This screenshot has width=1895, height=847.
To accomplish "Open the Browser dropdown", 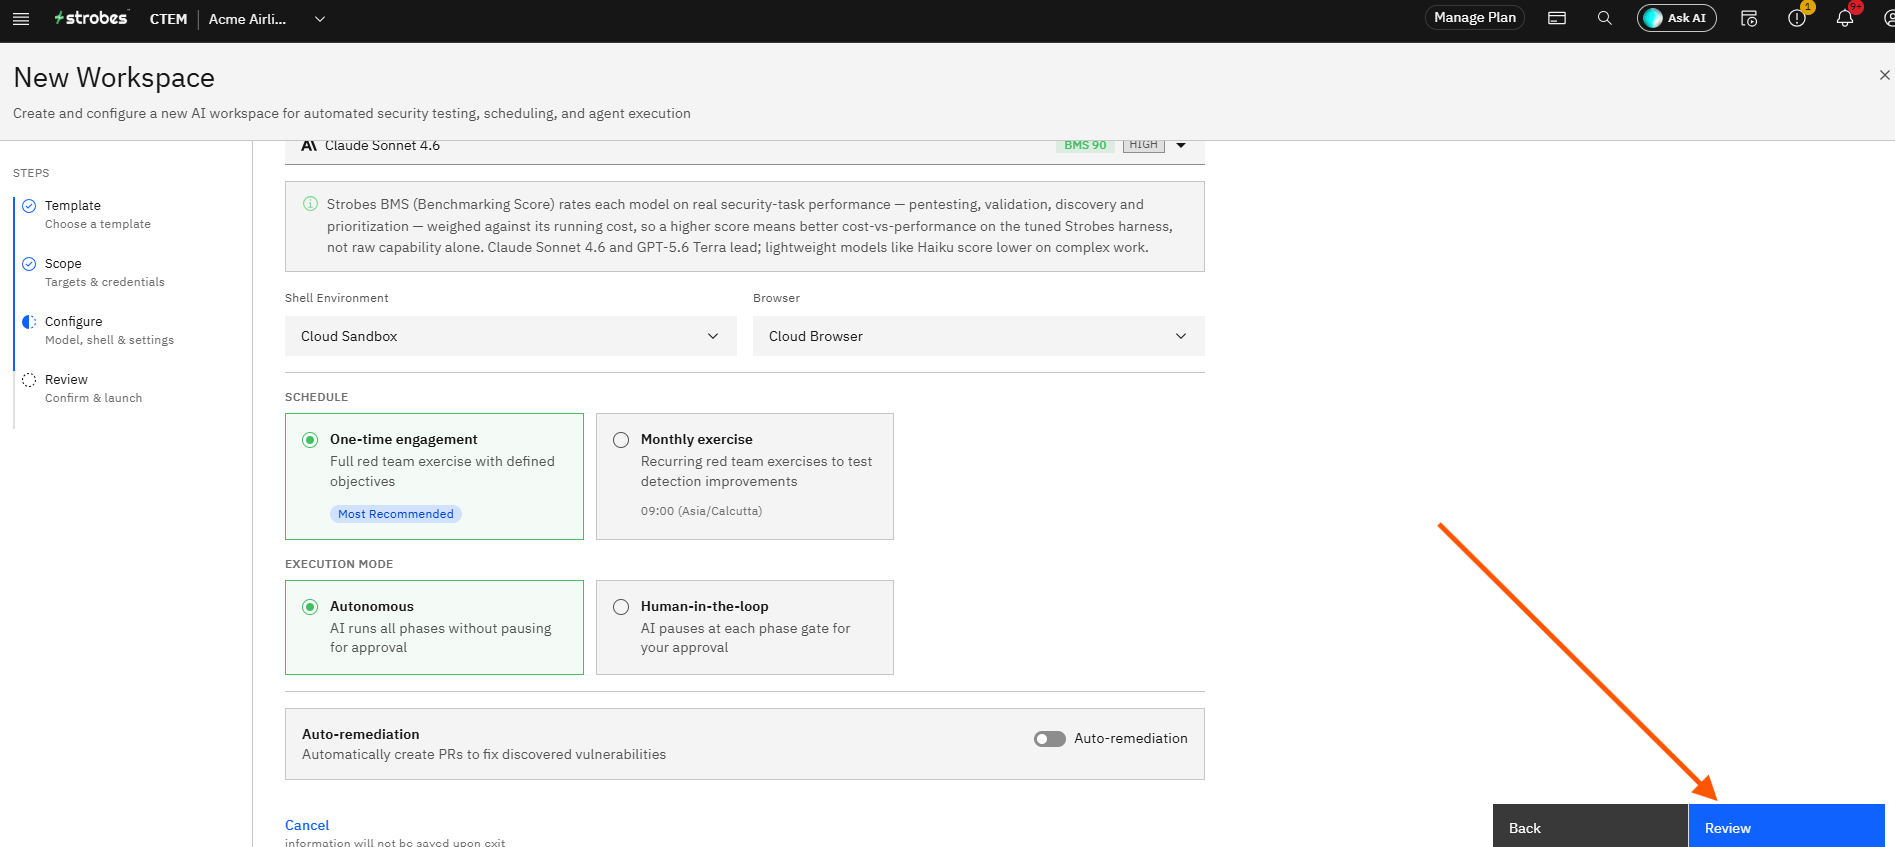I will pos(979,336).
